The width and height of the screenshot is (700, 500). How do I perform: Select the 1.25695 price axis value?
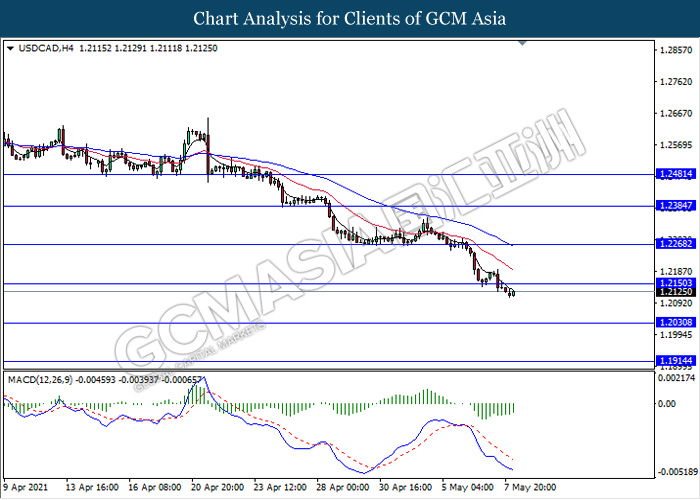coord(676,145)
